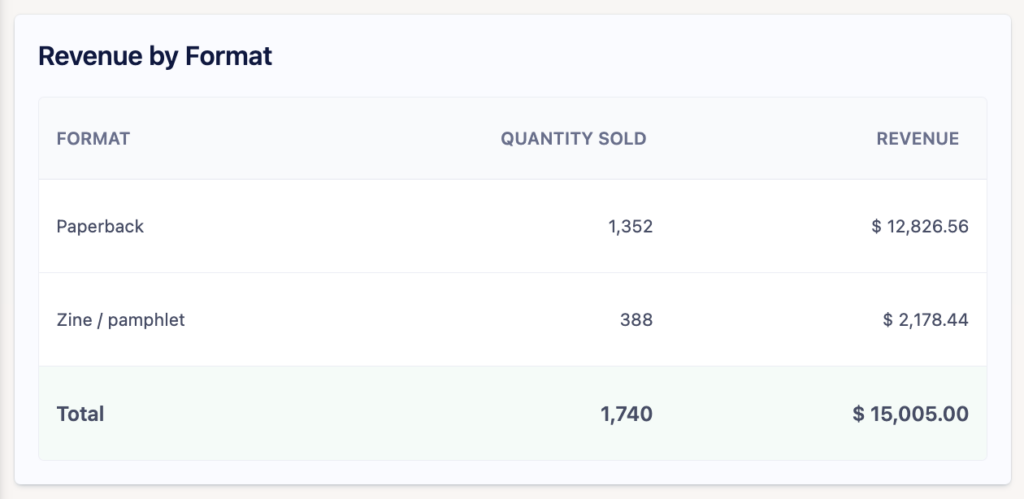This screenshot has width=1024, height=499.
Task: Click the word "pamphlet" in the format column
Action: [147, 320]
